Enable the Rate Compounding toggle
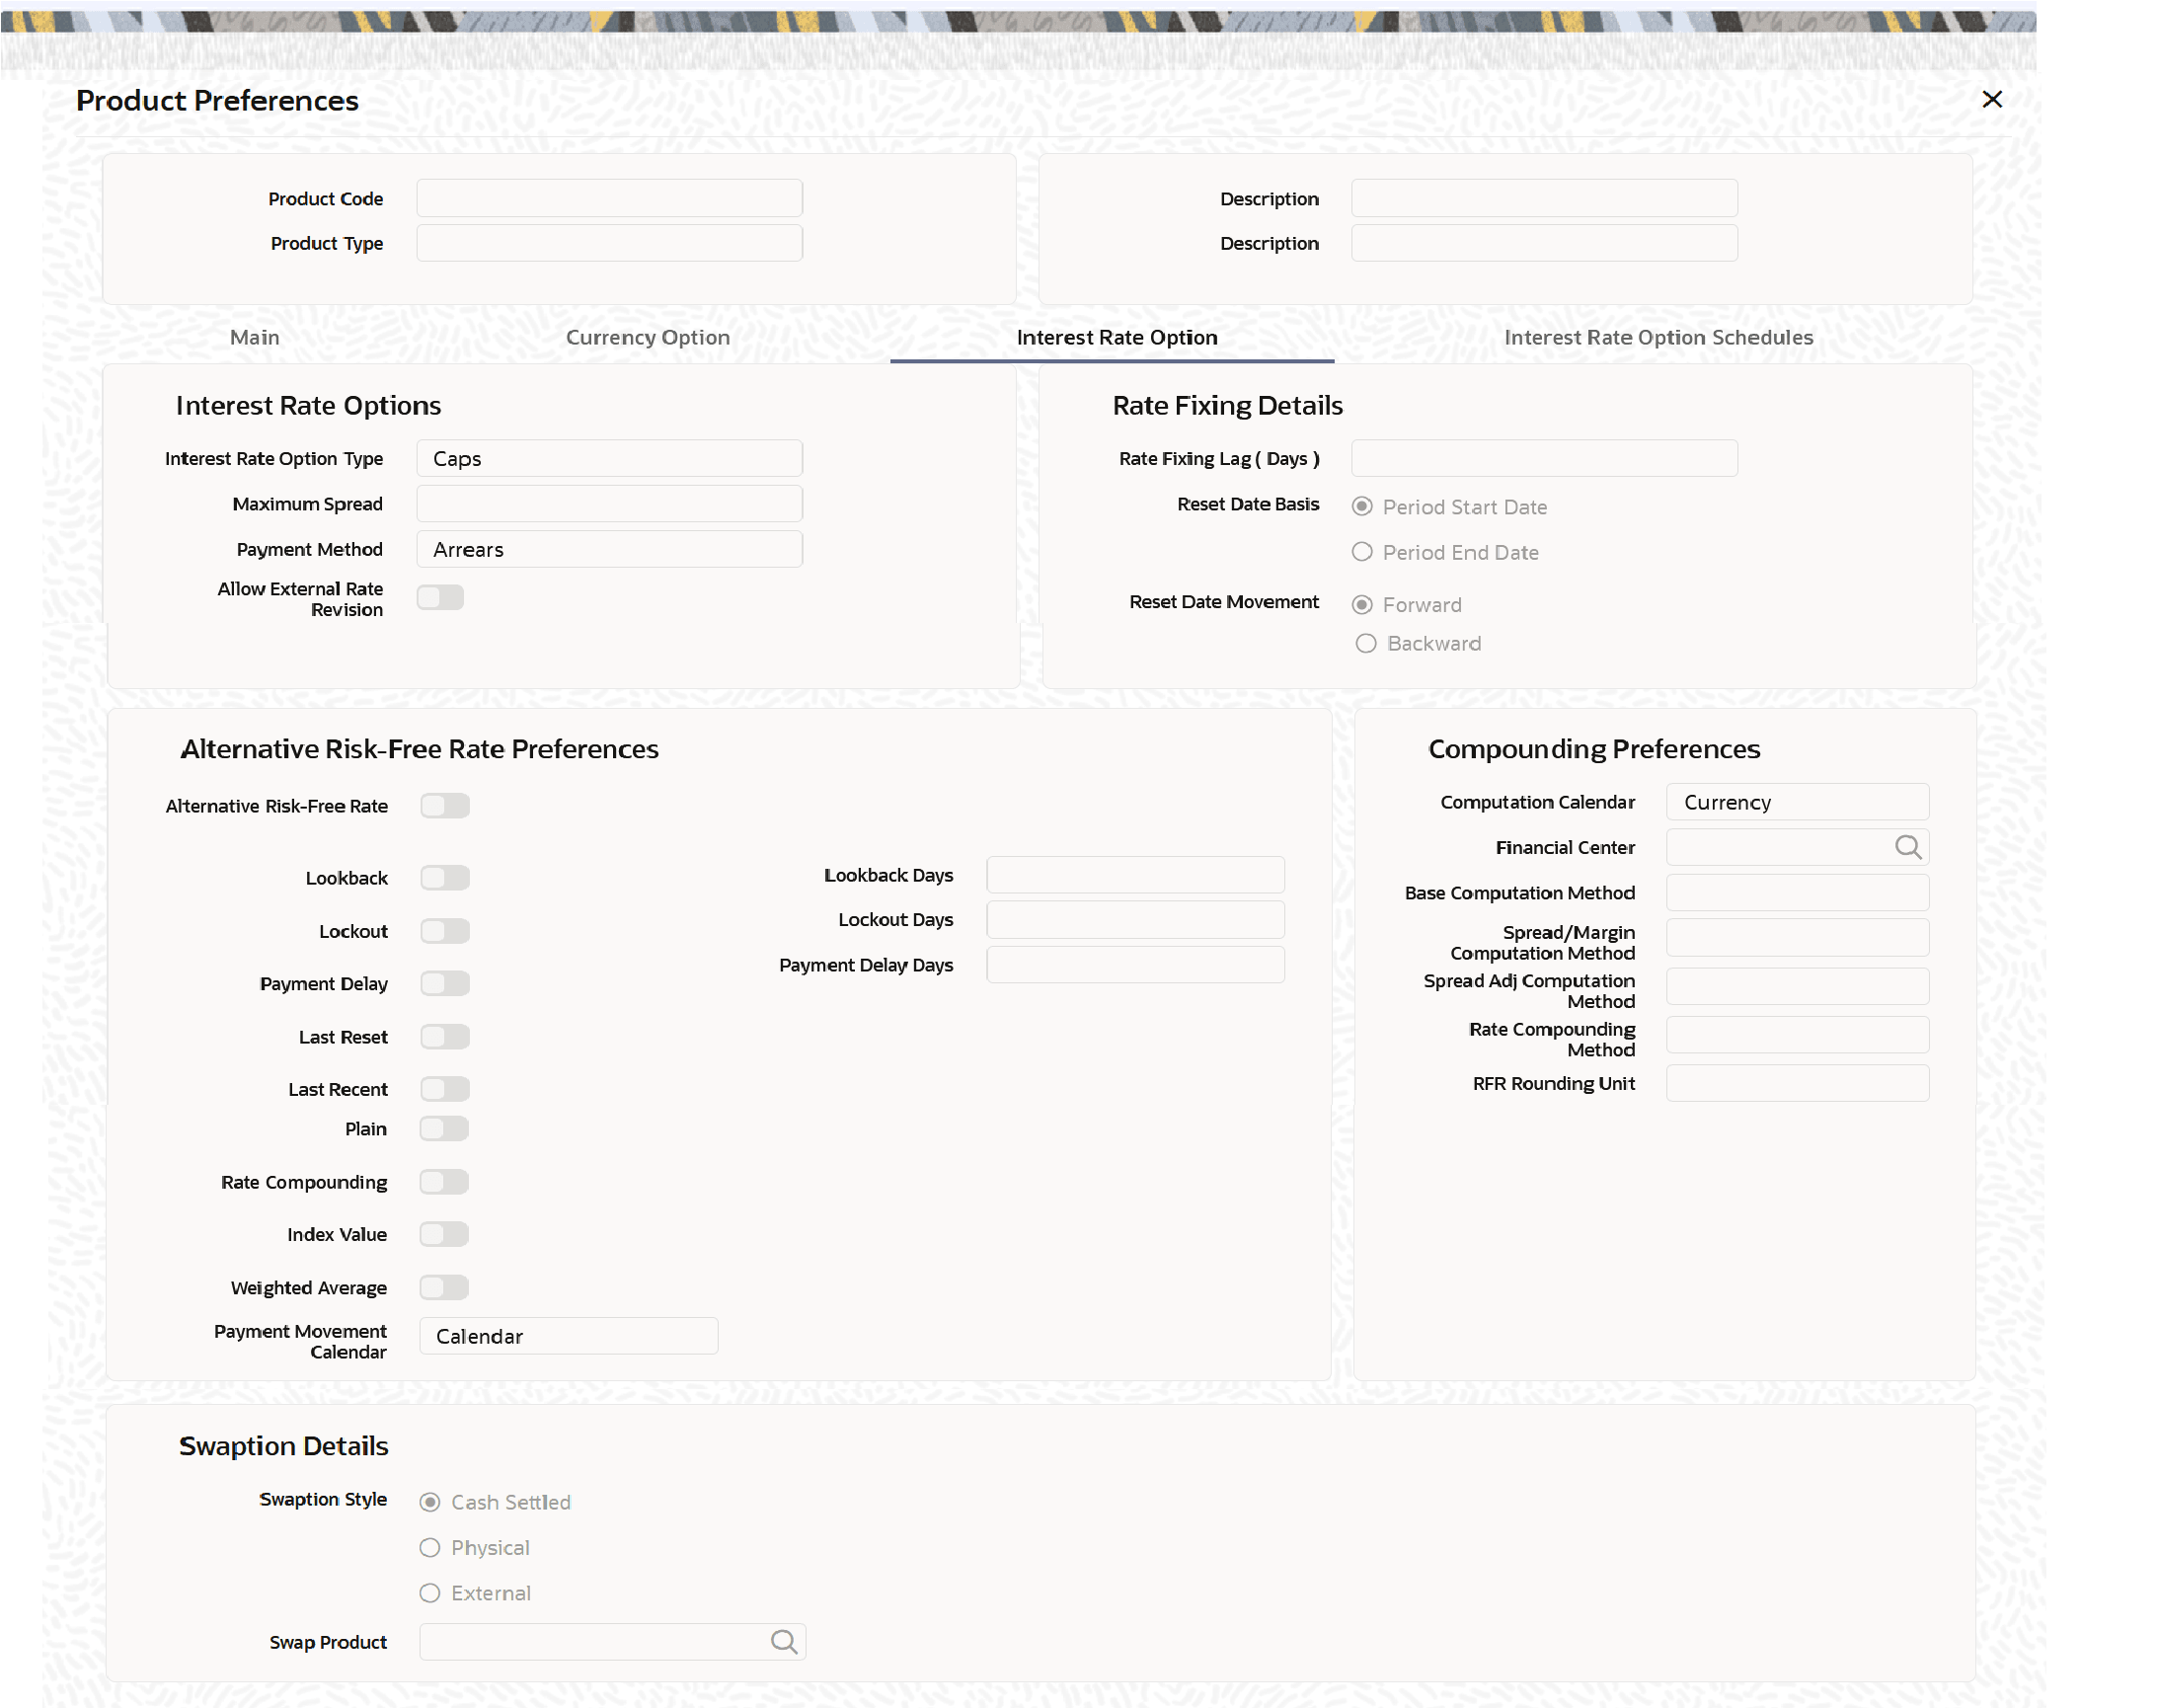 (444, 1182)
